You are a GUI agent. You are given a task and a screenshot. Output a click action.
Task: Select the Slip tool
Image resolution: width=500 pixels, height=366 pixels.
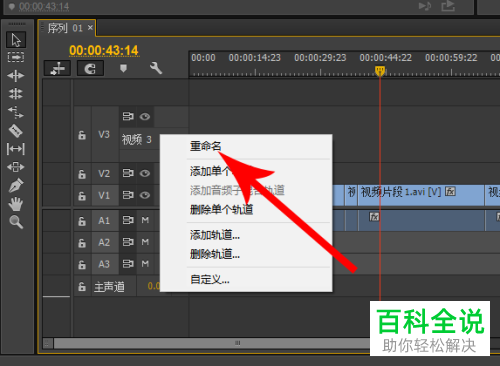tap(16, 149)
